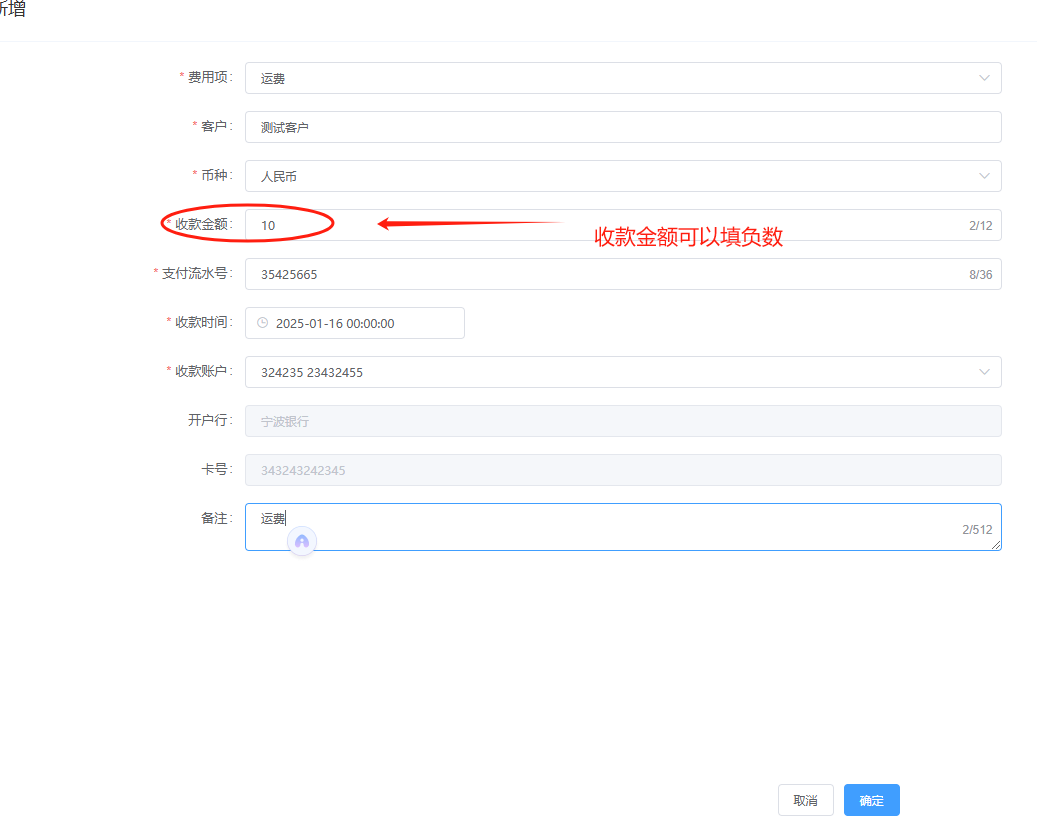Expand the 费用项 chevron arrow

pyautogui.click(x=984, y=78)
